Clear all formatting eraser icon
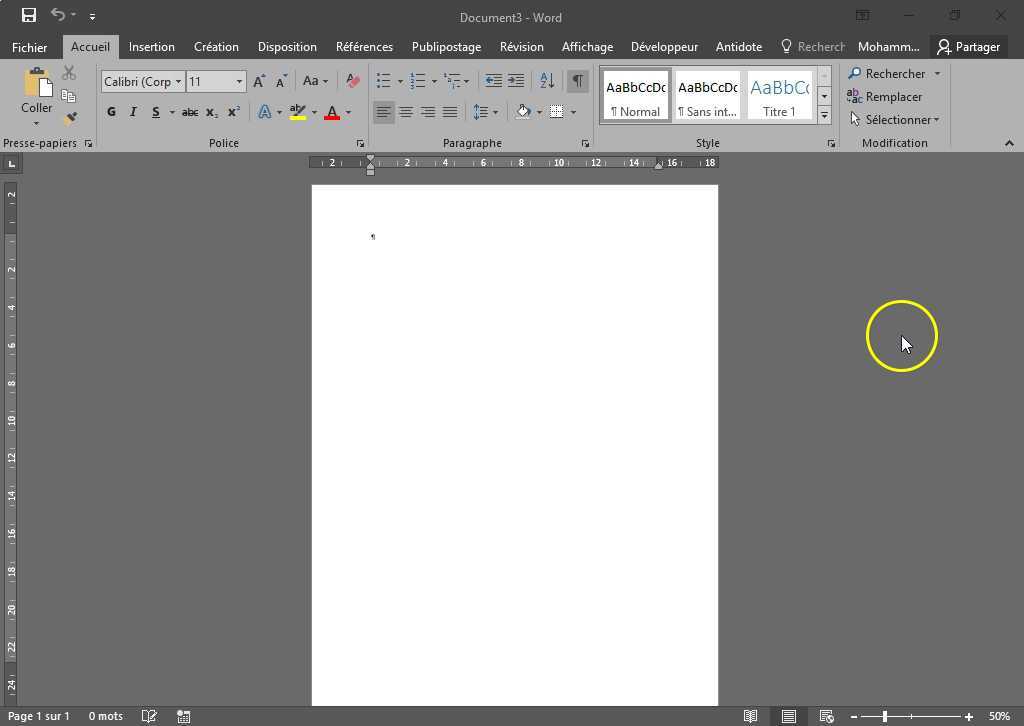Viewport: 1024px width, 726px height. tap(352, 81)
